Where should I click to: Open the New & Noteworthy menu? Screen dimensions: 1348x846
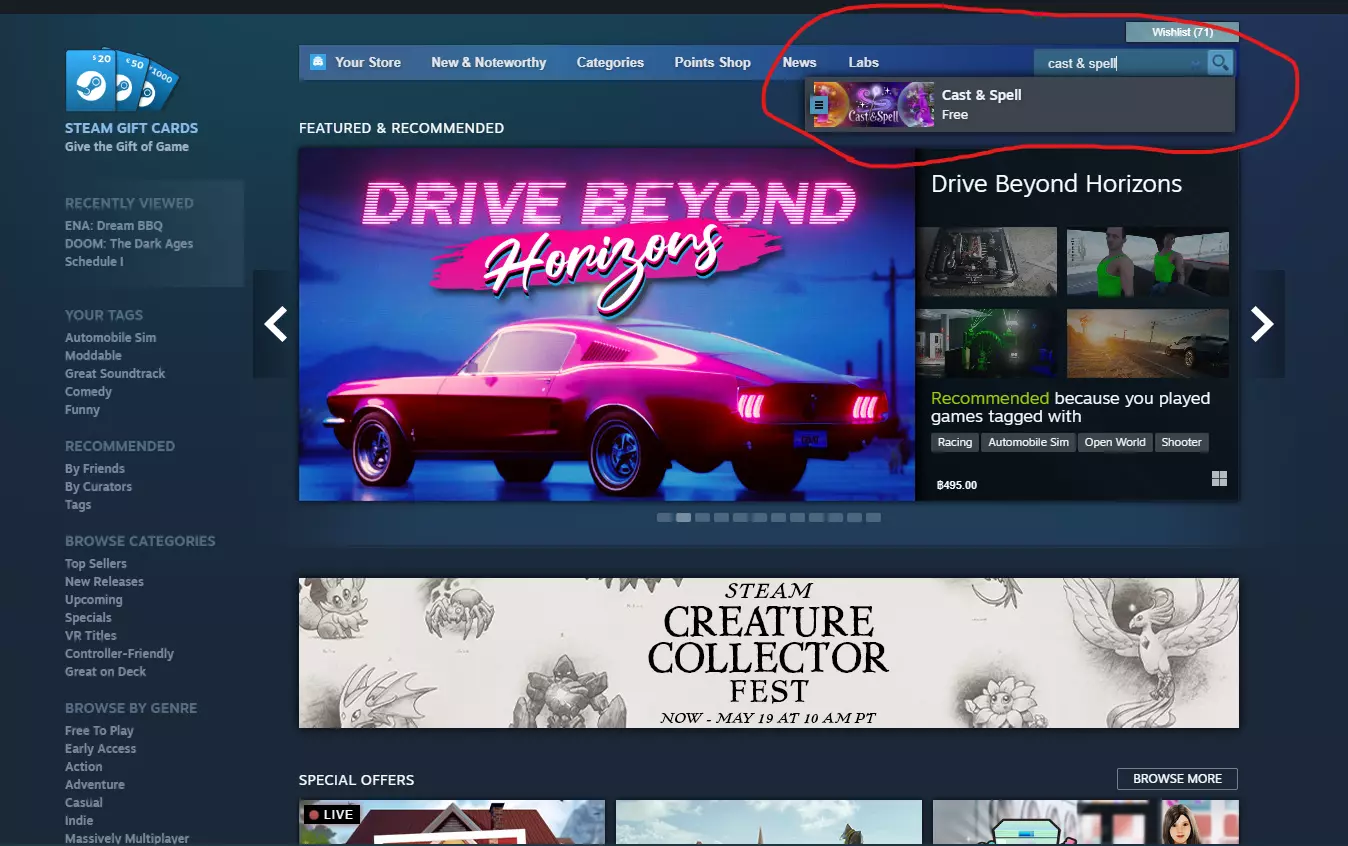pyautogui.click(x=489, y=62)
